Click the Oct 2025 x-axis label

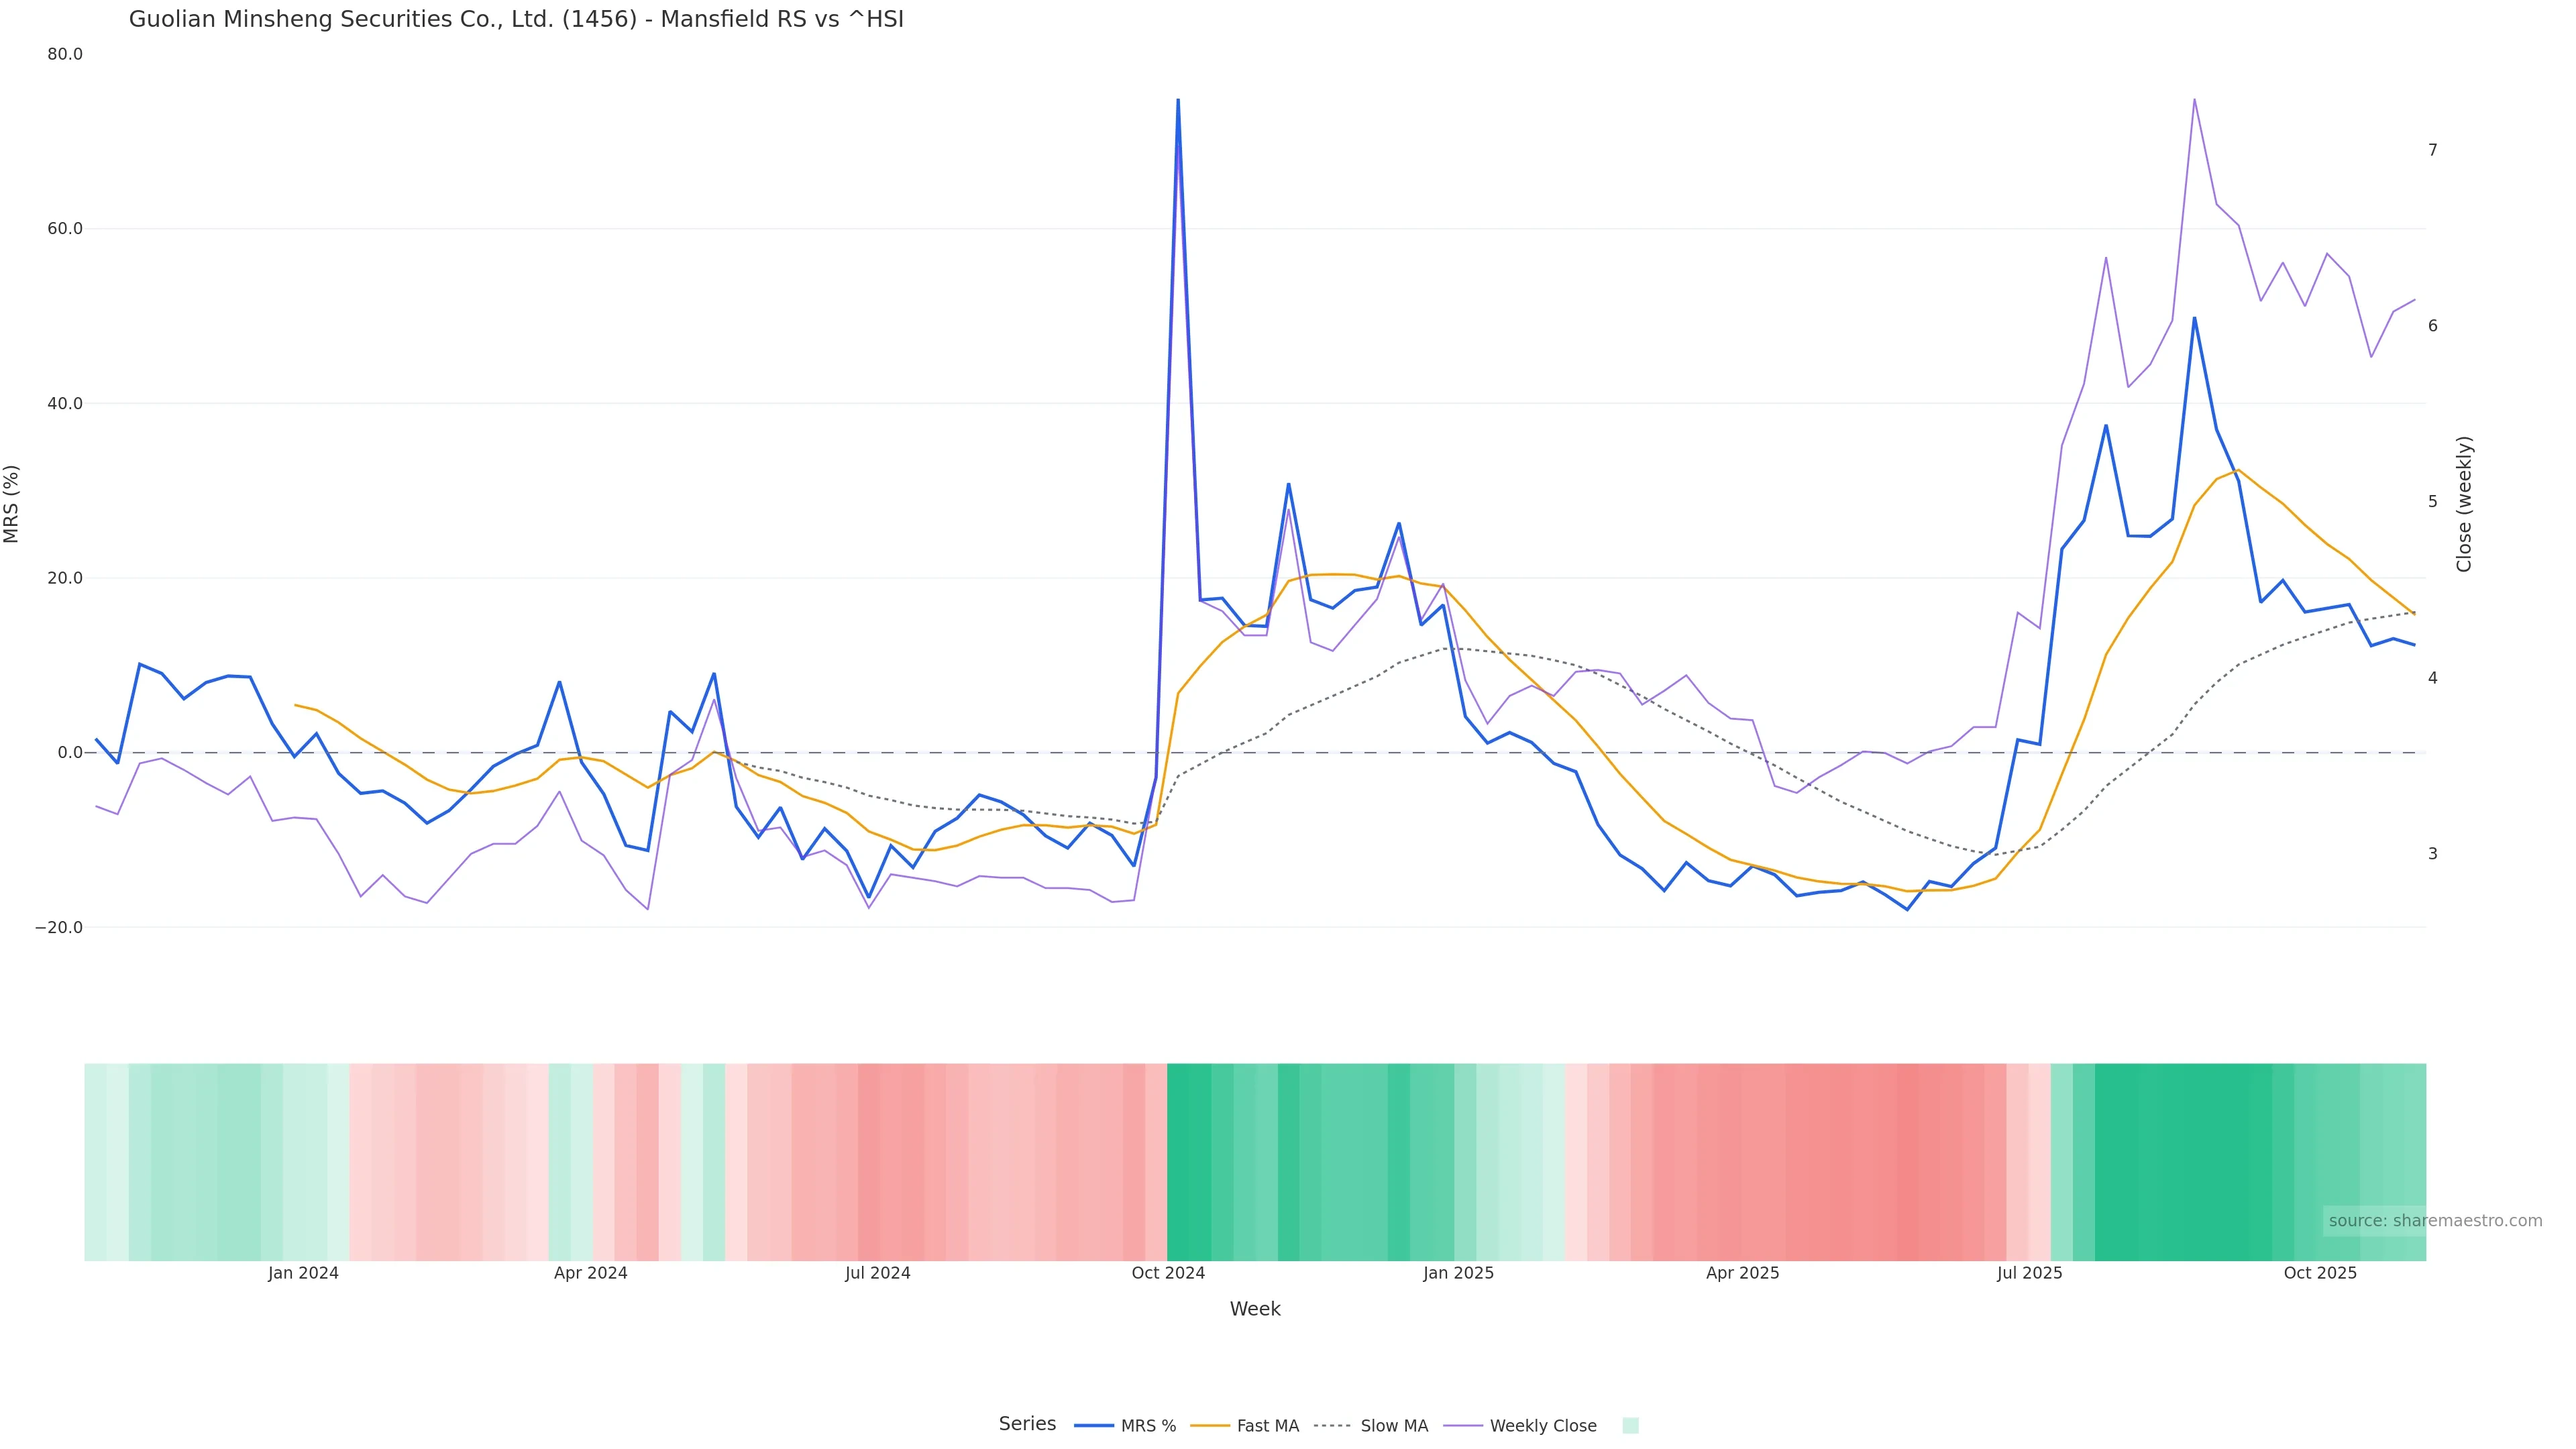[x=2320, y=1273]
